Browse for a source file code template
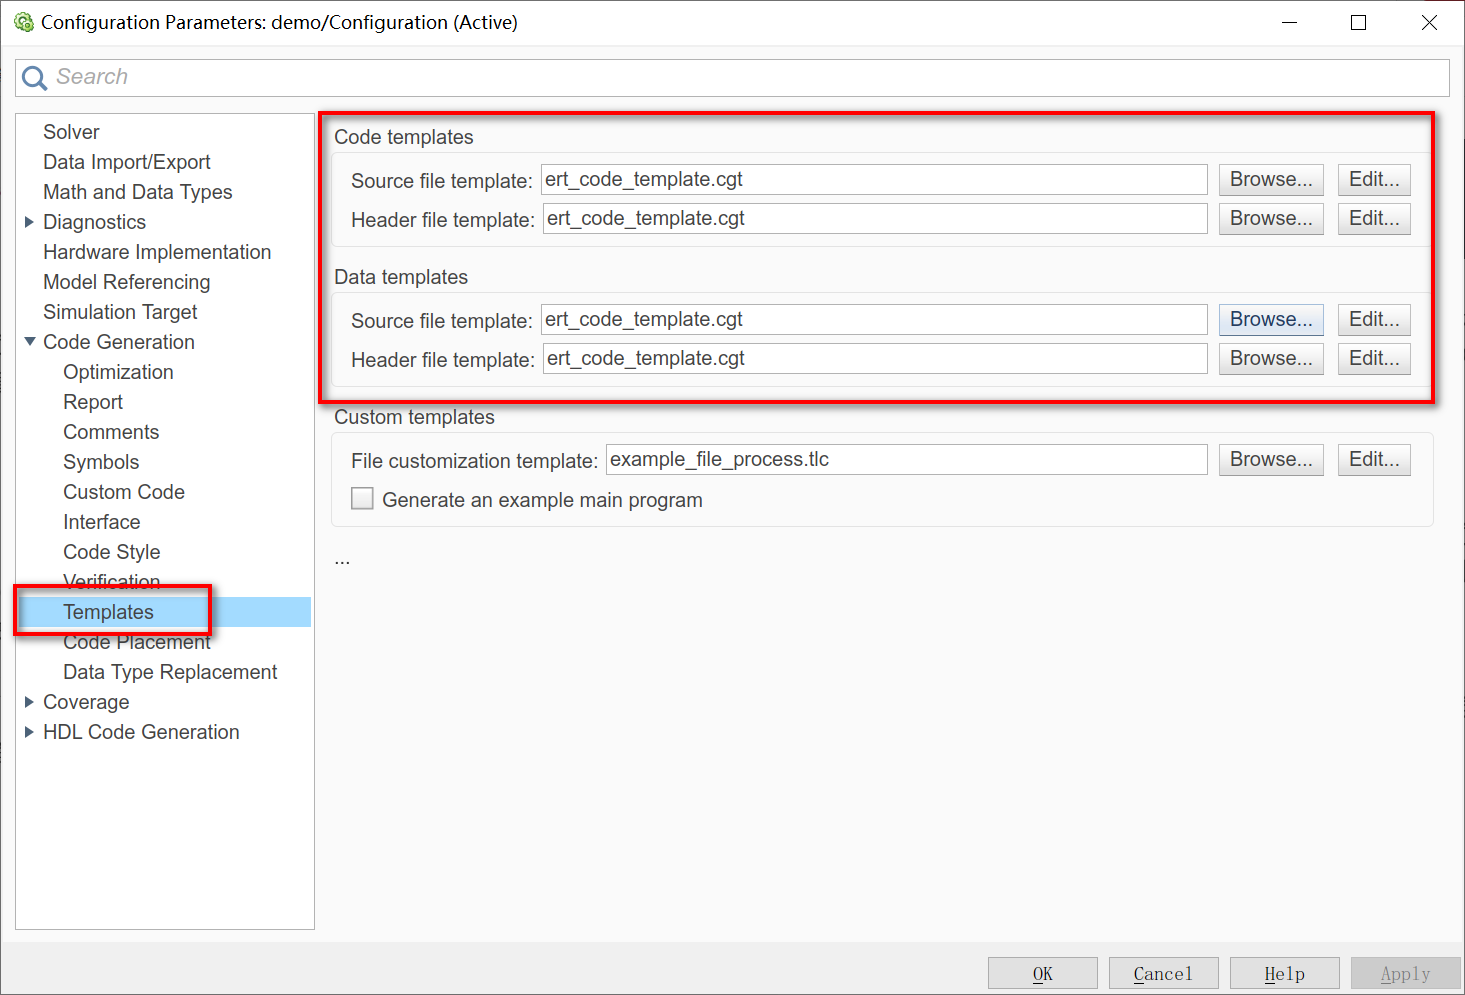The height and width of the screenshot is (995, 1465). [1270, 179]
